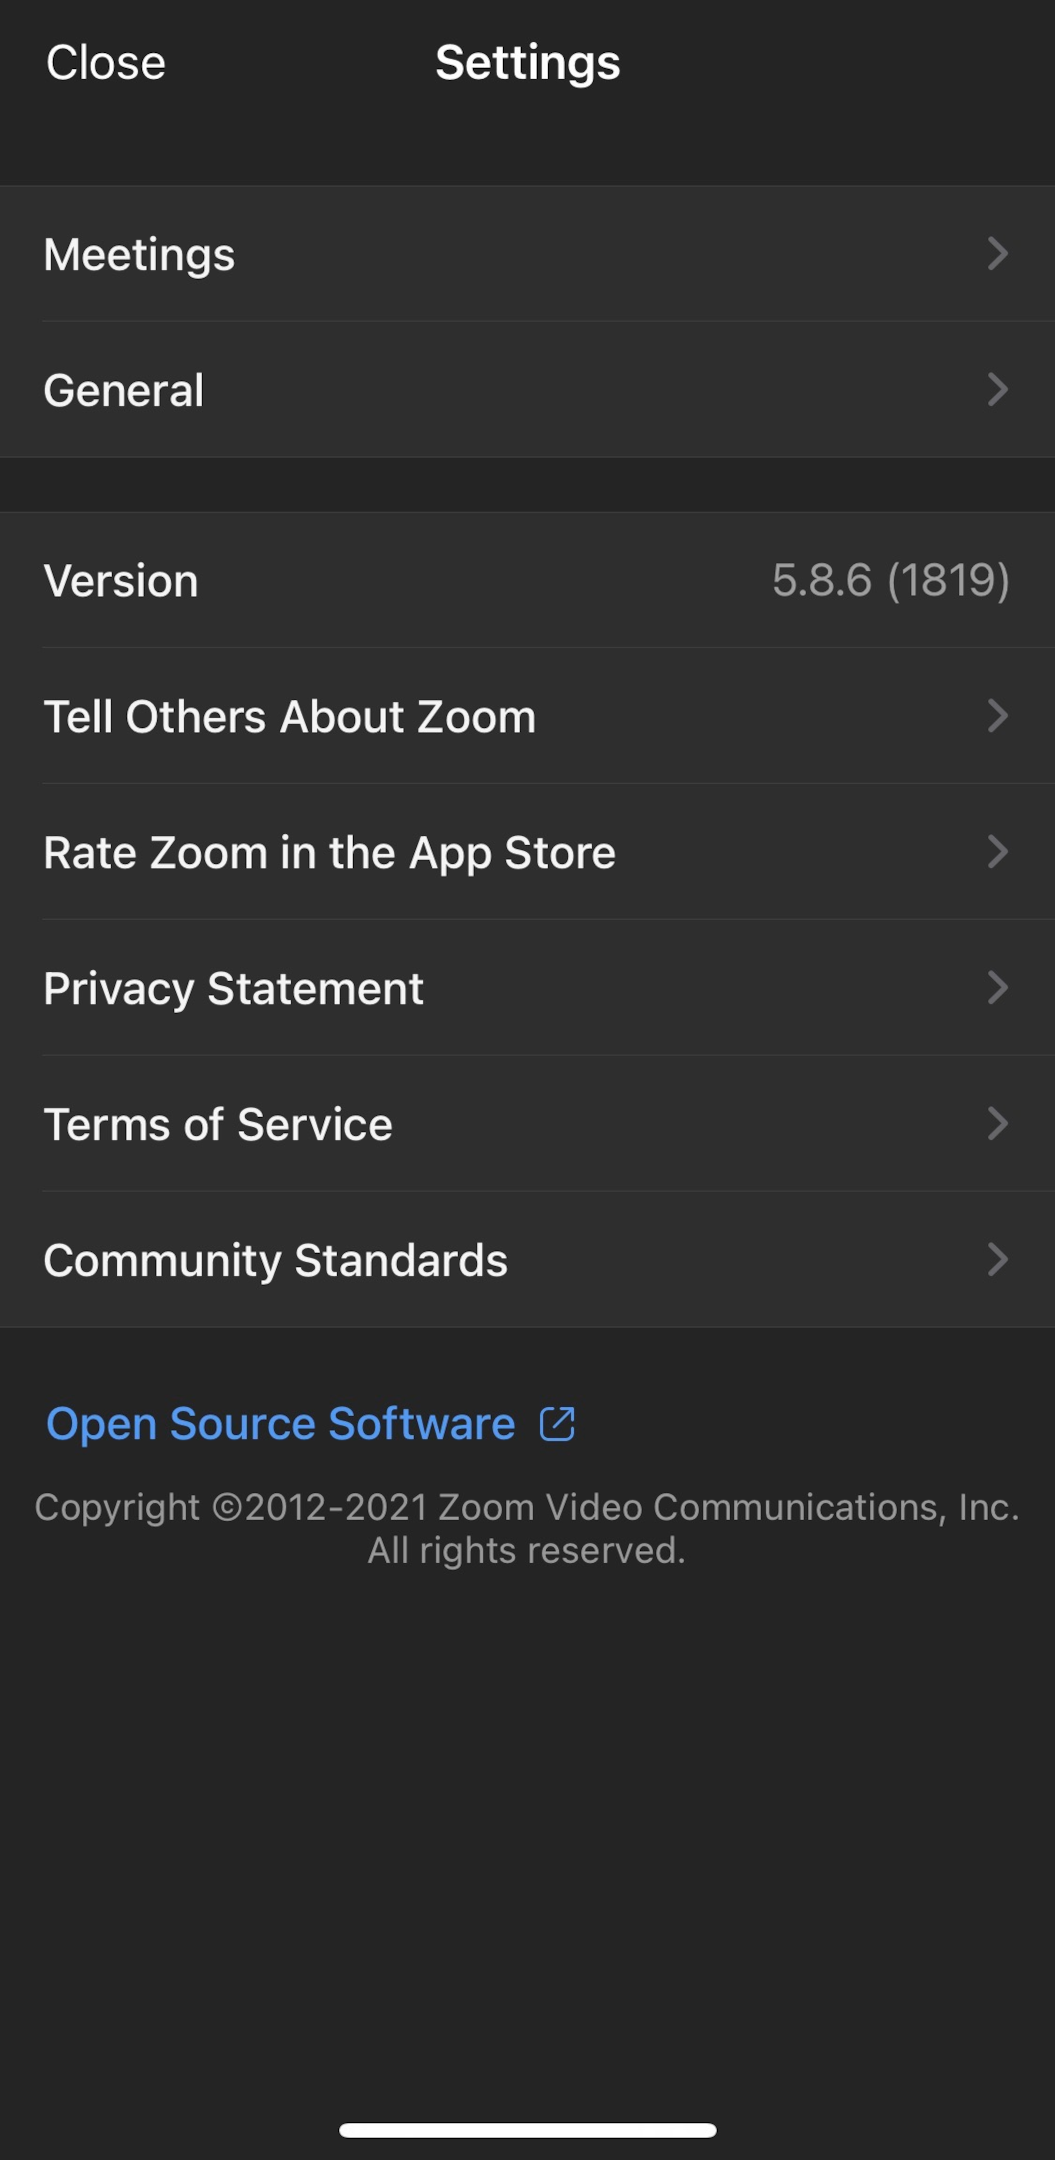Open Tell Others About Zoom
Screen dimensions: 1055x2160
pos(290,717)
